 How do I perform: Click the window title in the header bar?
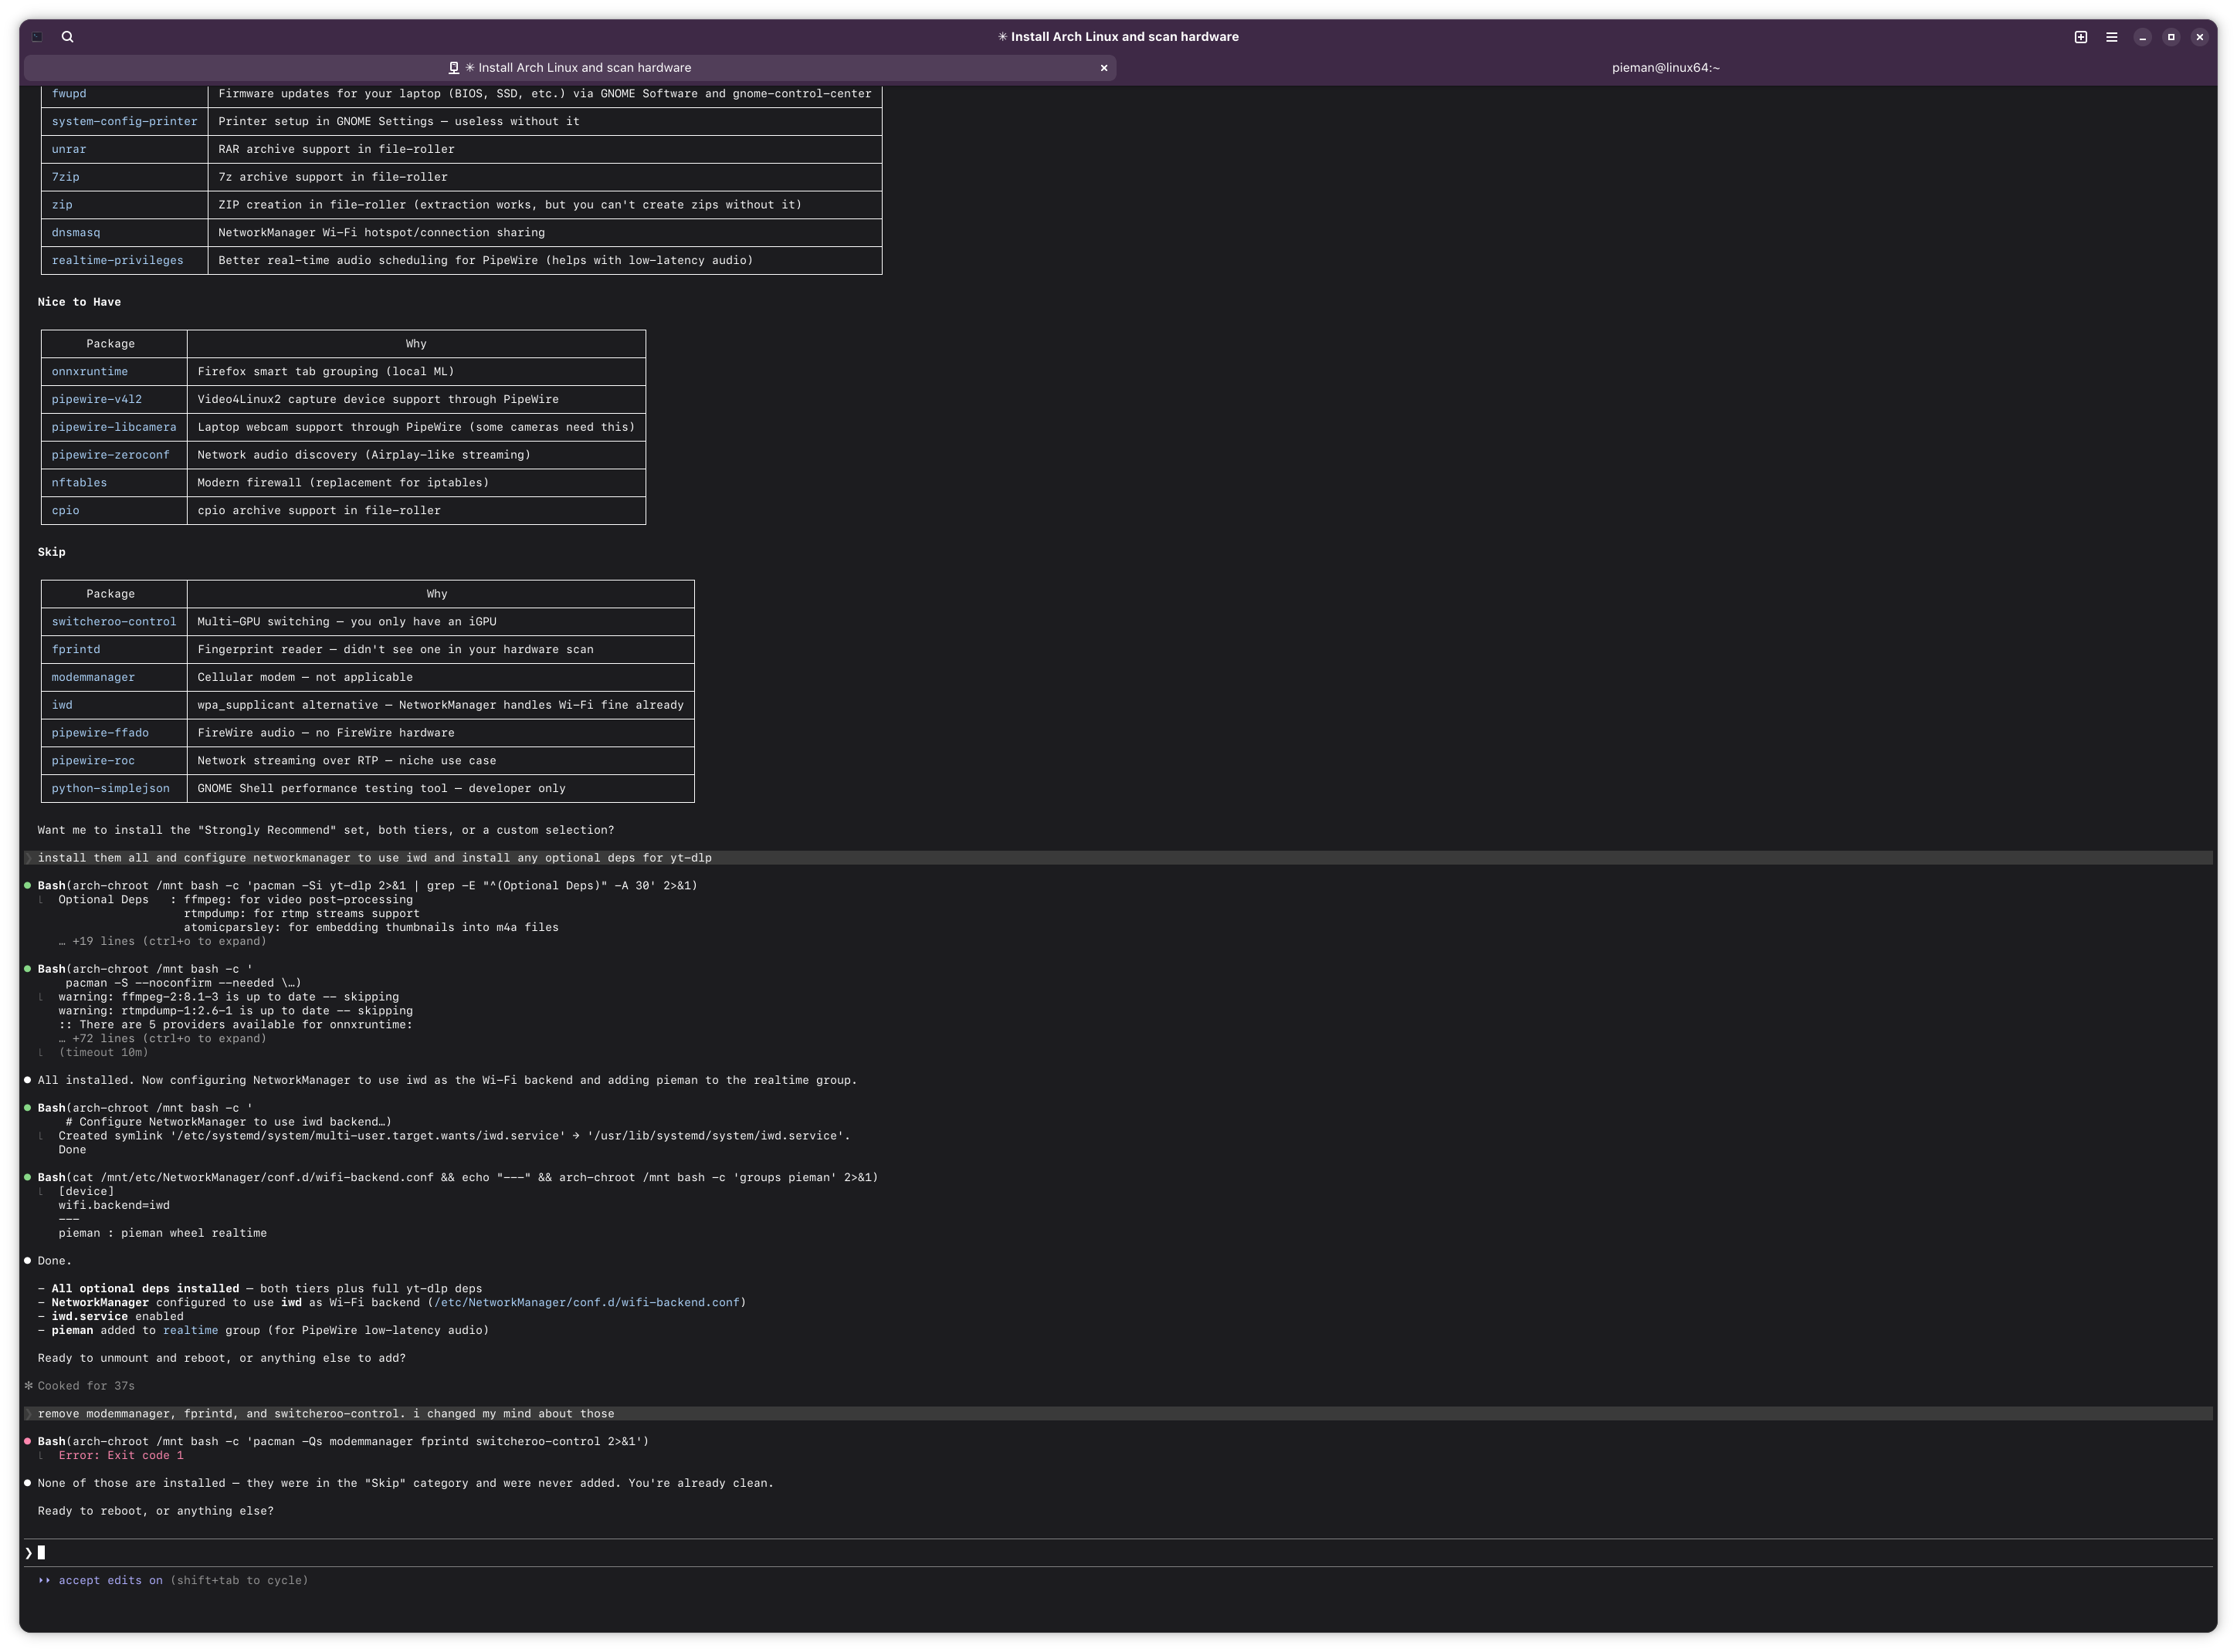click(1118, 37)
